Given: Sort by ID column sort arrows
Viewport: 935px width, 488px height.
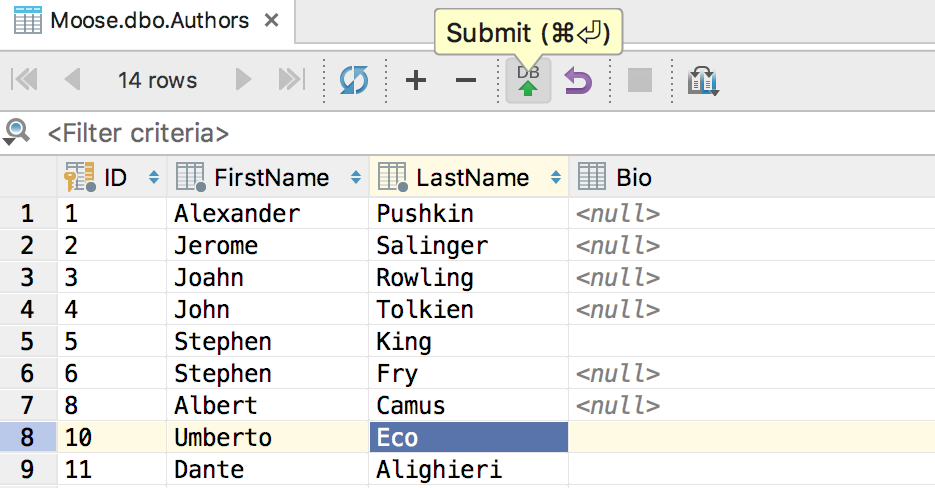Looking at the screenshot, I should coord(154,177).
